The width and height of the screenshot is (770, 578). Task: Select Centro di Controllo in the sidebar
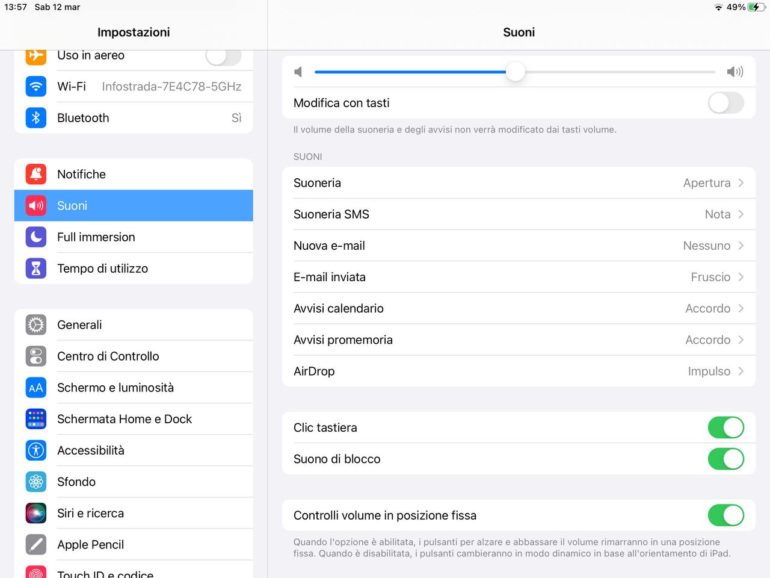tap(134, 357)
